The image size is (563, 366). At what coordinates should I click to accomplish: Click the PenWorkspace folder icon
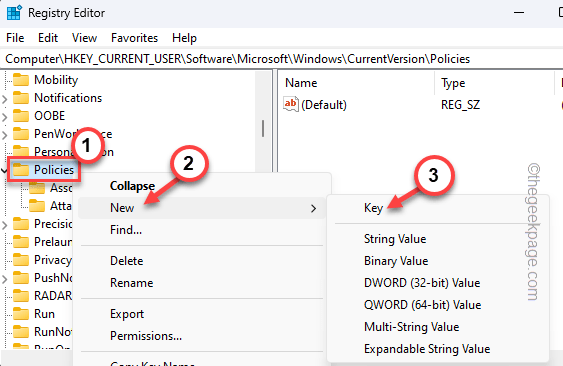pos(21,134)
